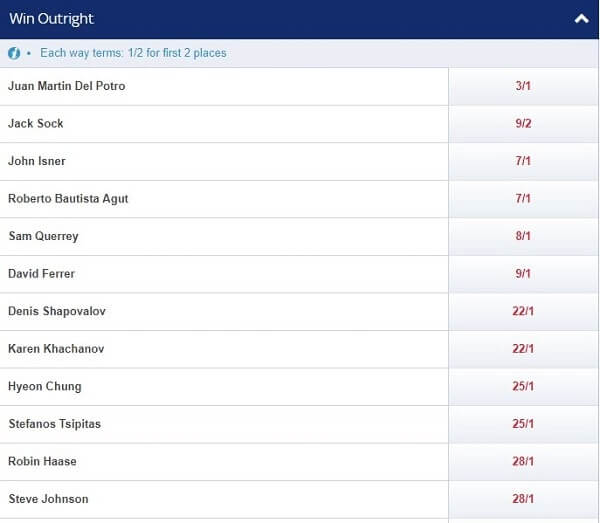Click the blue info icon
This screenshot has width=600, height=523.
click(14, 53)
